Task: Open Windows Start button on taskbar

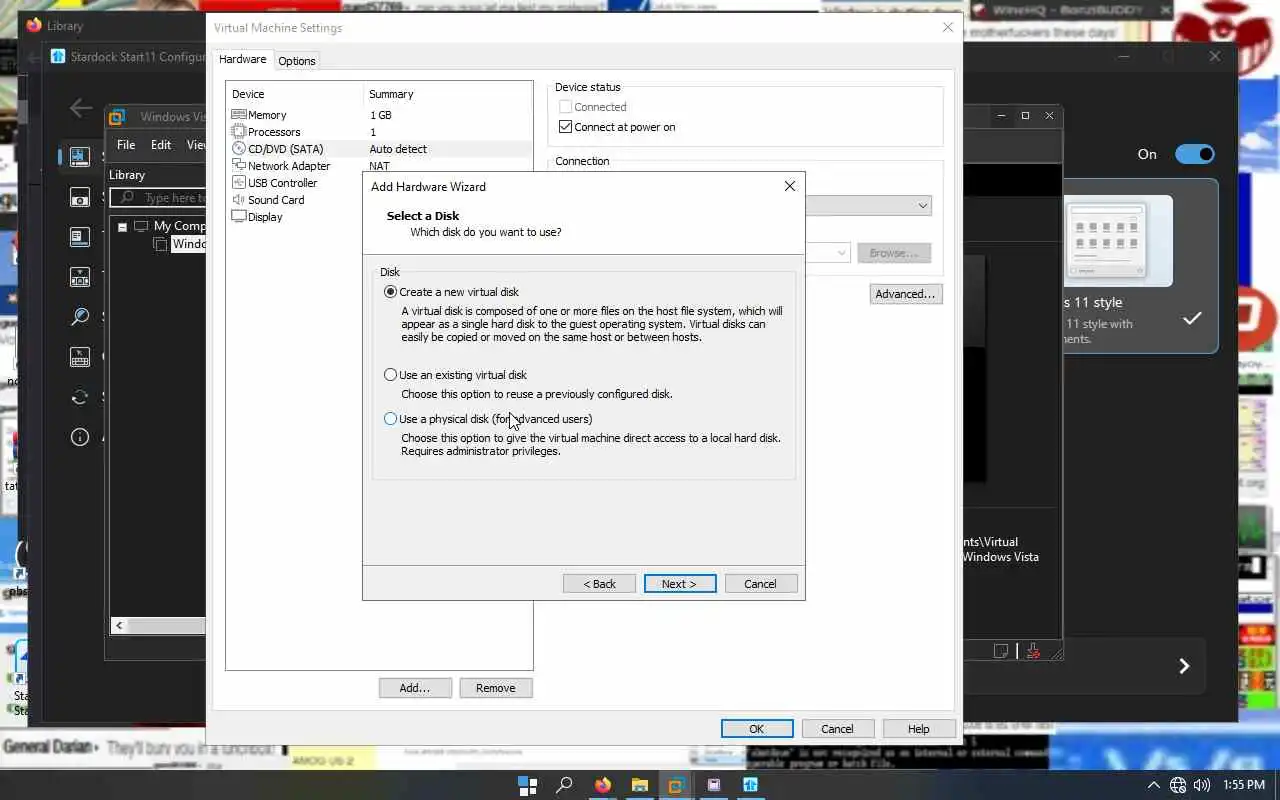Action: coord(527,785)
